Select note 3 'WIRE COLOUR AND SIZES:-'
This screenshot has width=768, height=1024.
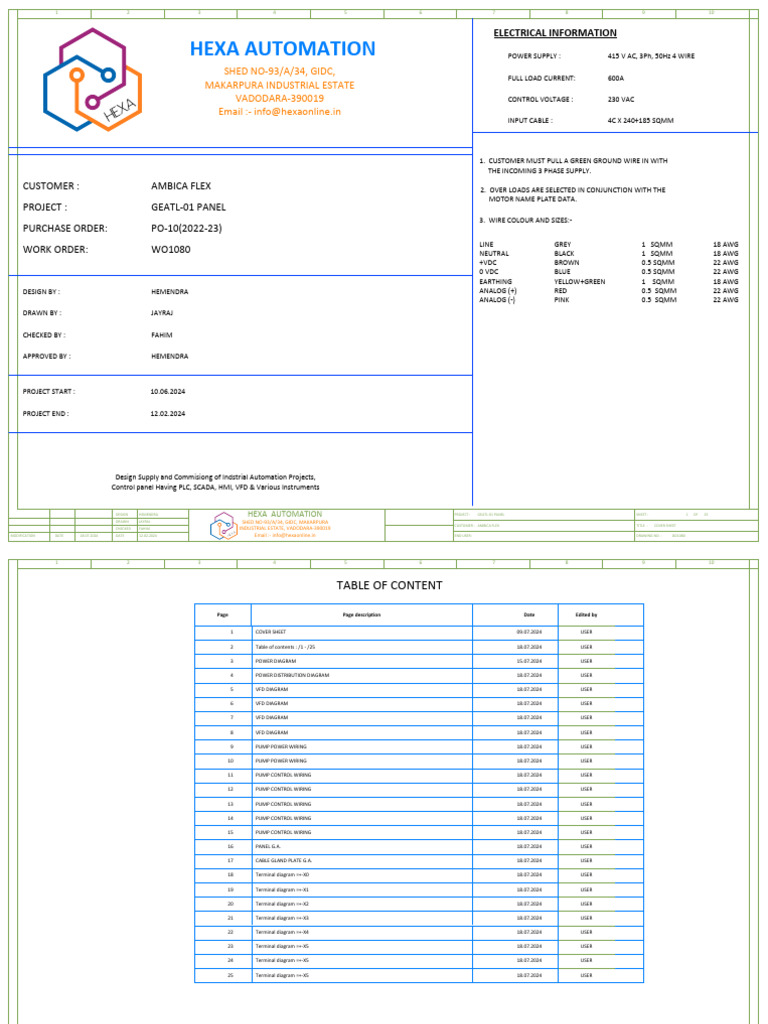pyautogui.click(x=526, y=221)
